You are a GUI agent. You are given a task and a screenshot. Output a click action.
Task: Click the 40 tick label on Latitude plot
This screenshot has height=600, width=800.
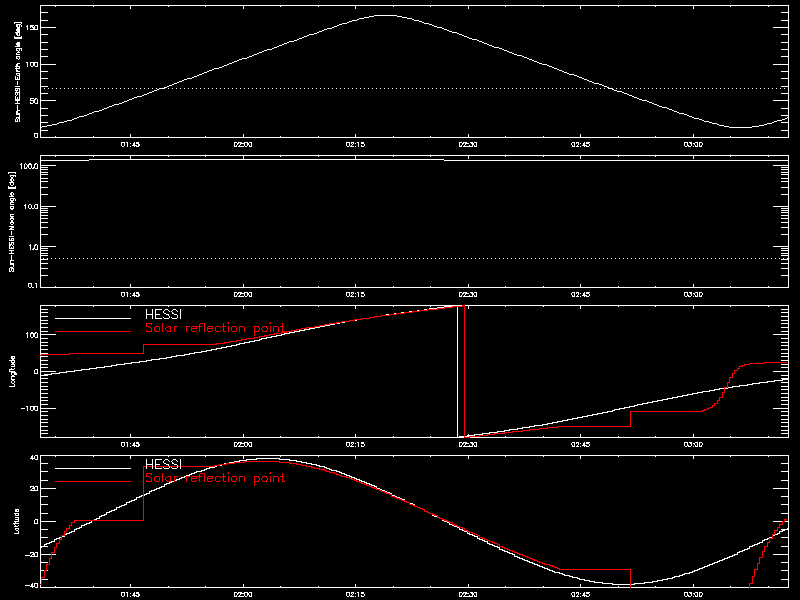tap(34, 458)
